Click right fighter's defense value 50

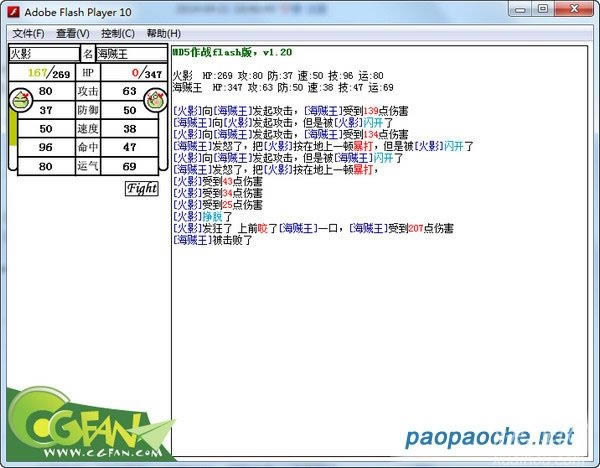coord(129,110)
